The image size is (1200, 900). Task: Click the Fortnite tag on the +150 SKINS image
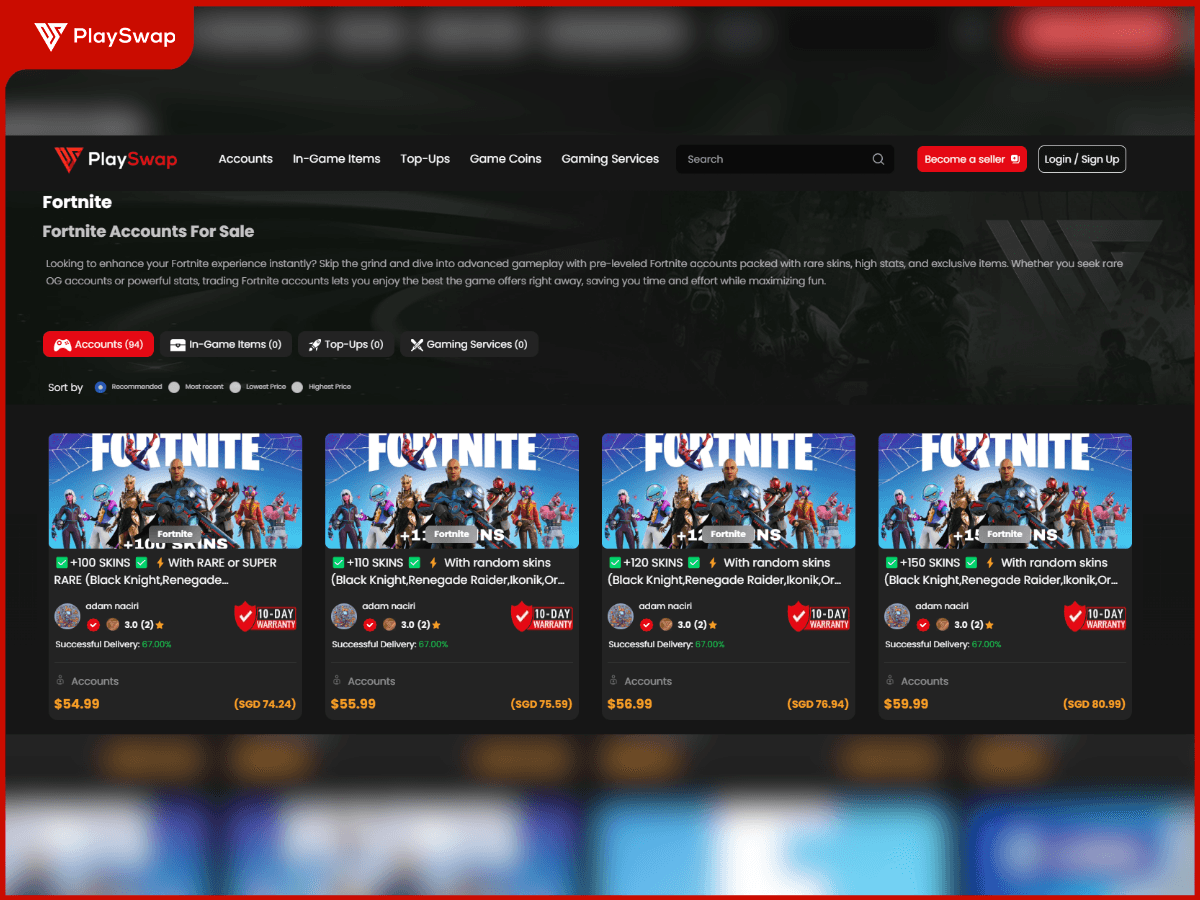click(x=1005, y=534)
